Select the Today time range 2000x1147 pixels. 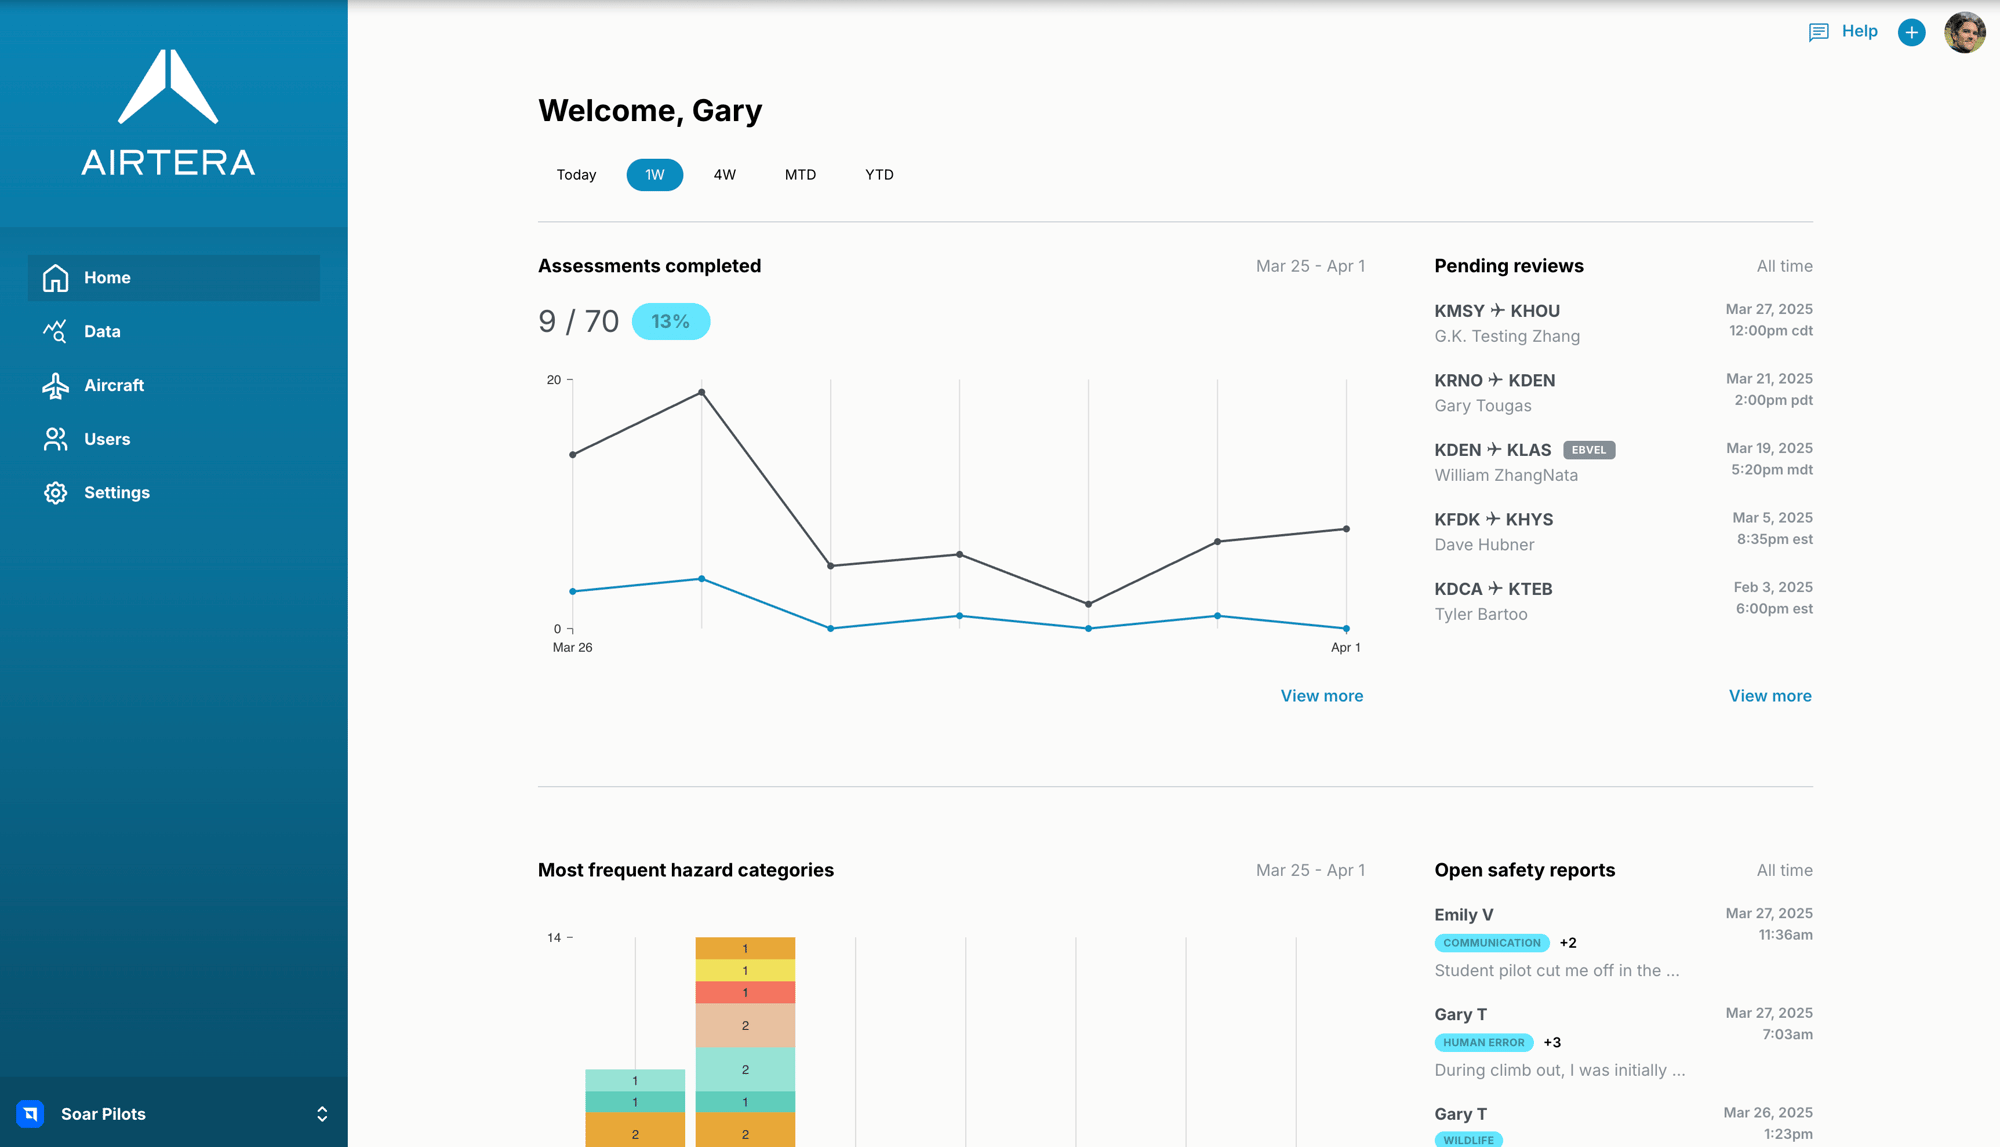(x=576, y=175)
